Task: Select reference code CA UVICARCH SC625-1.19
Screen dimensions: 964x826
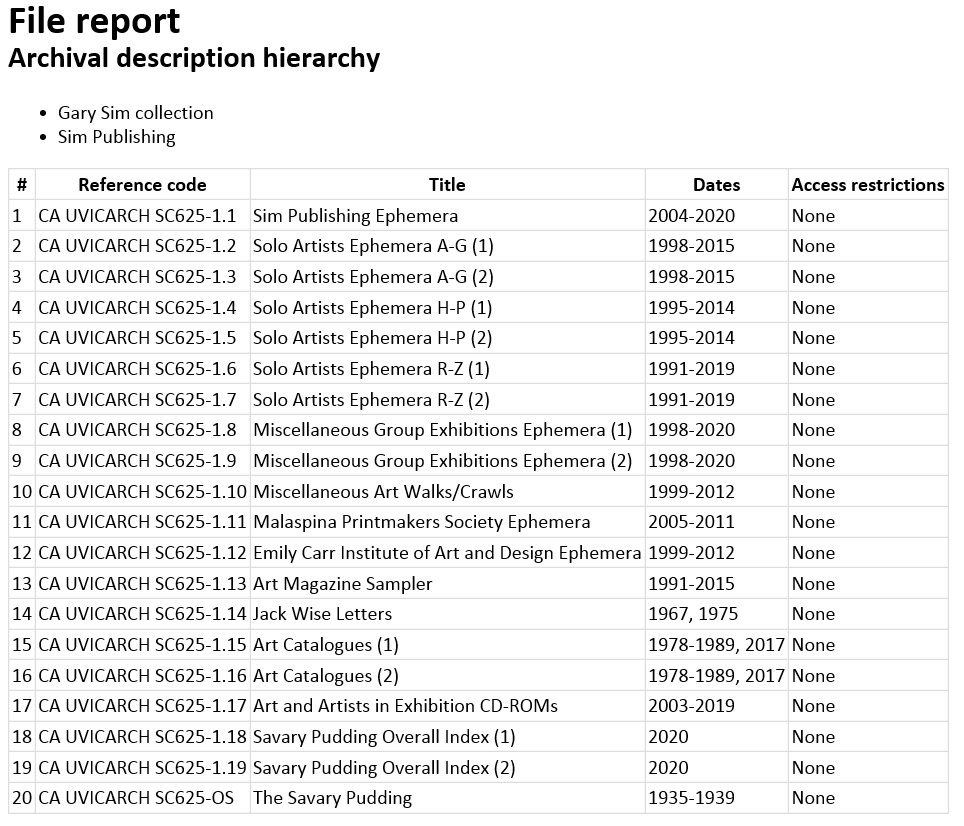Action: (142, 768)
